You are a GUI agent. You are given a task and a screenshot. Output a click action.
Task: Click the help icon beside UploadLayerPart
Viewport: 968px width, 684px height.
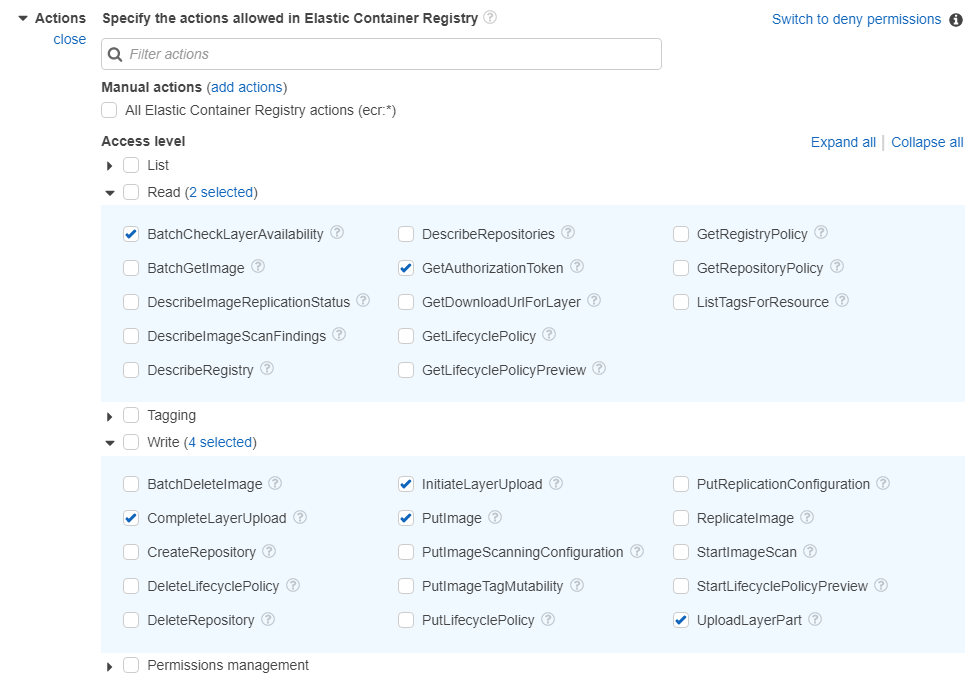pyautogui.click(x=815, y=619)
